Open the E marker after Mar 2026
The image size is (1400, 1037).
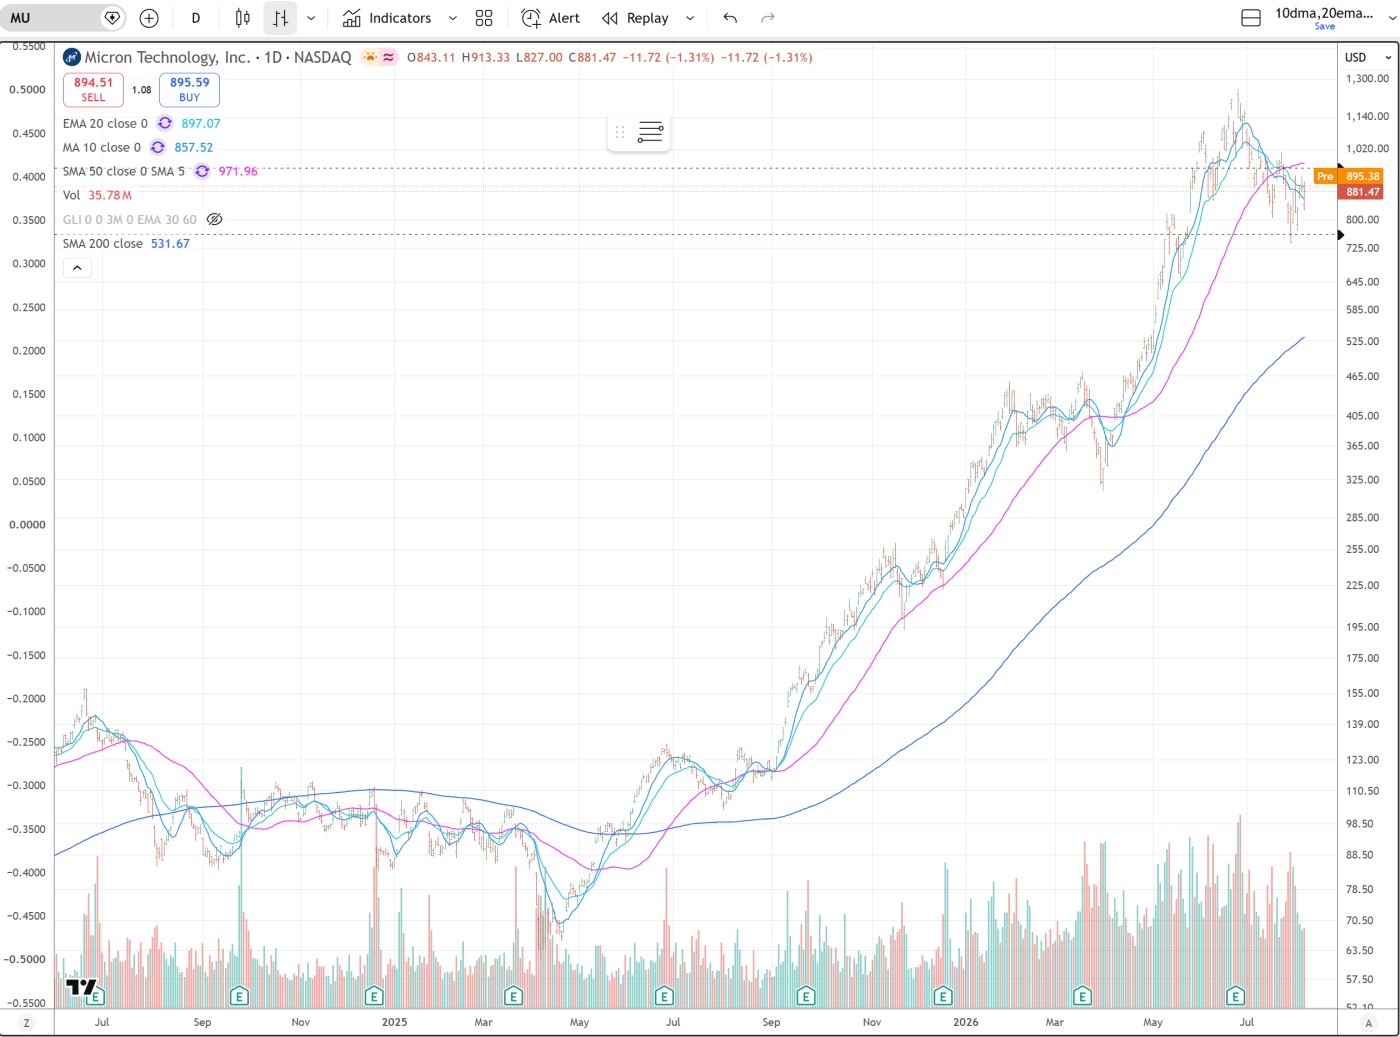click(1082, 997)
